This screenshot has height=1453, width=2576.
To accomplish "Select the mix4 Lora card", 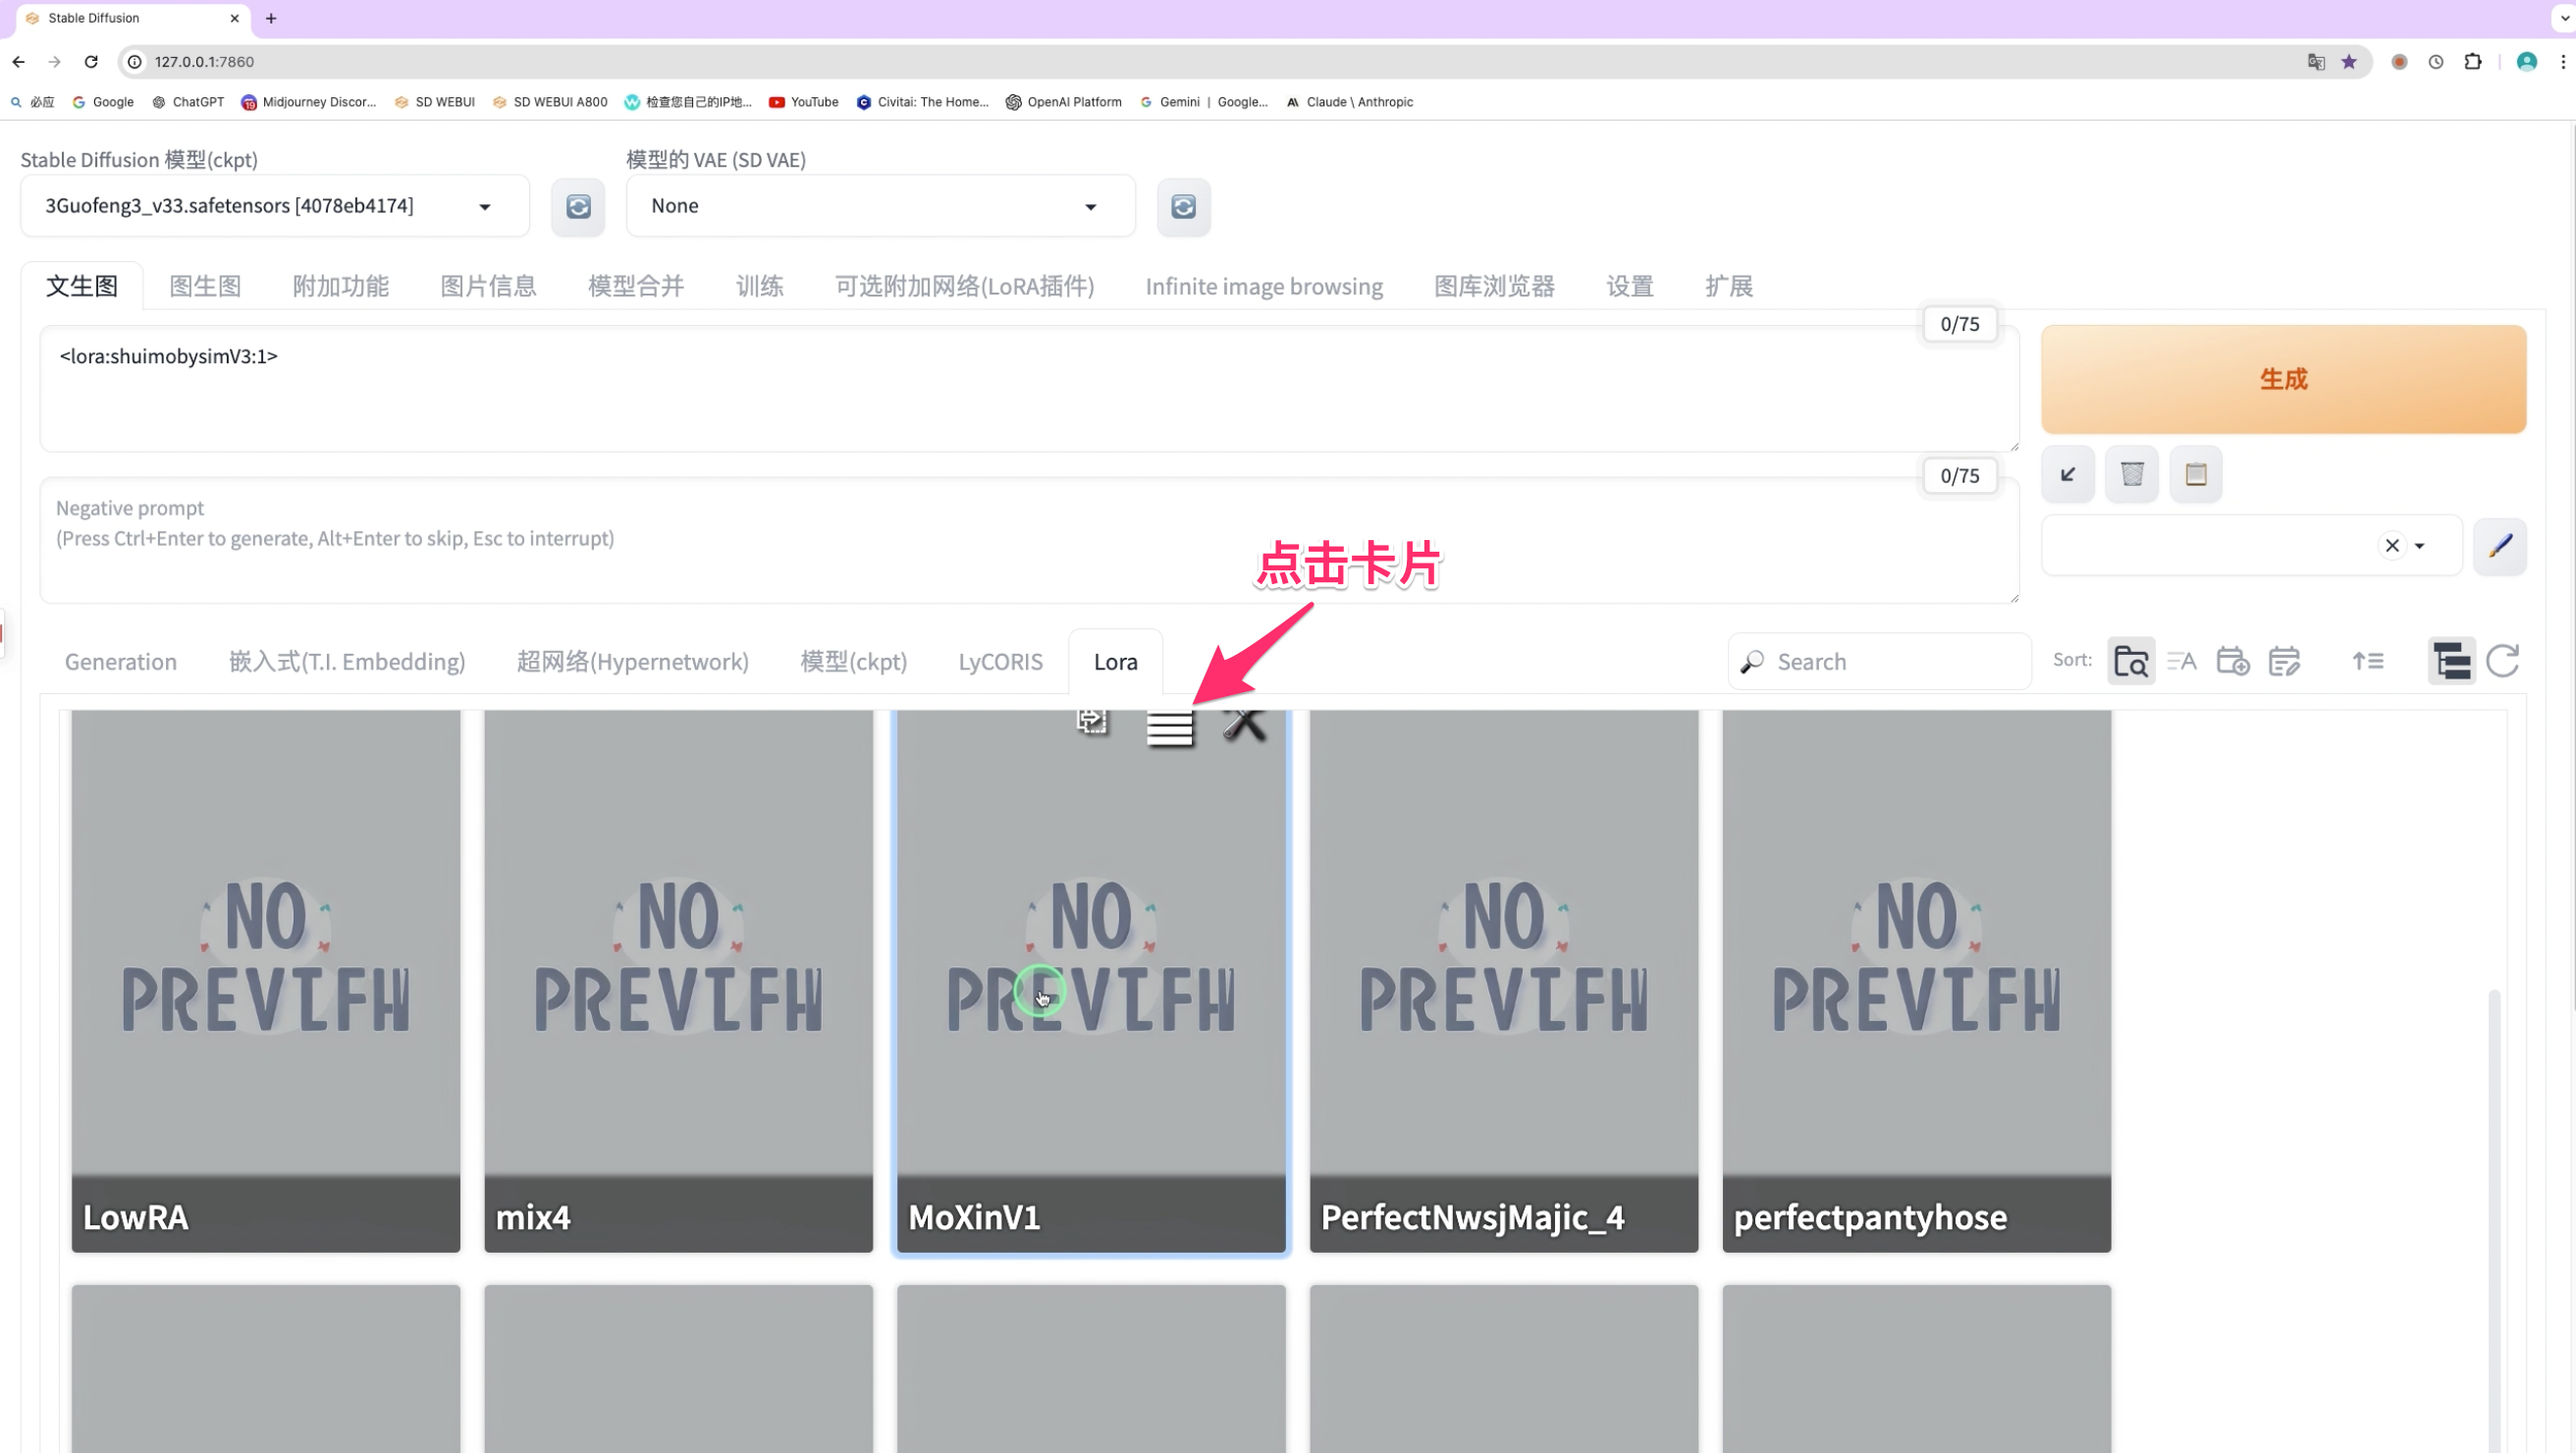I will click(679, 980).
